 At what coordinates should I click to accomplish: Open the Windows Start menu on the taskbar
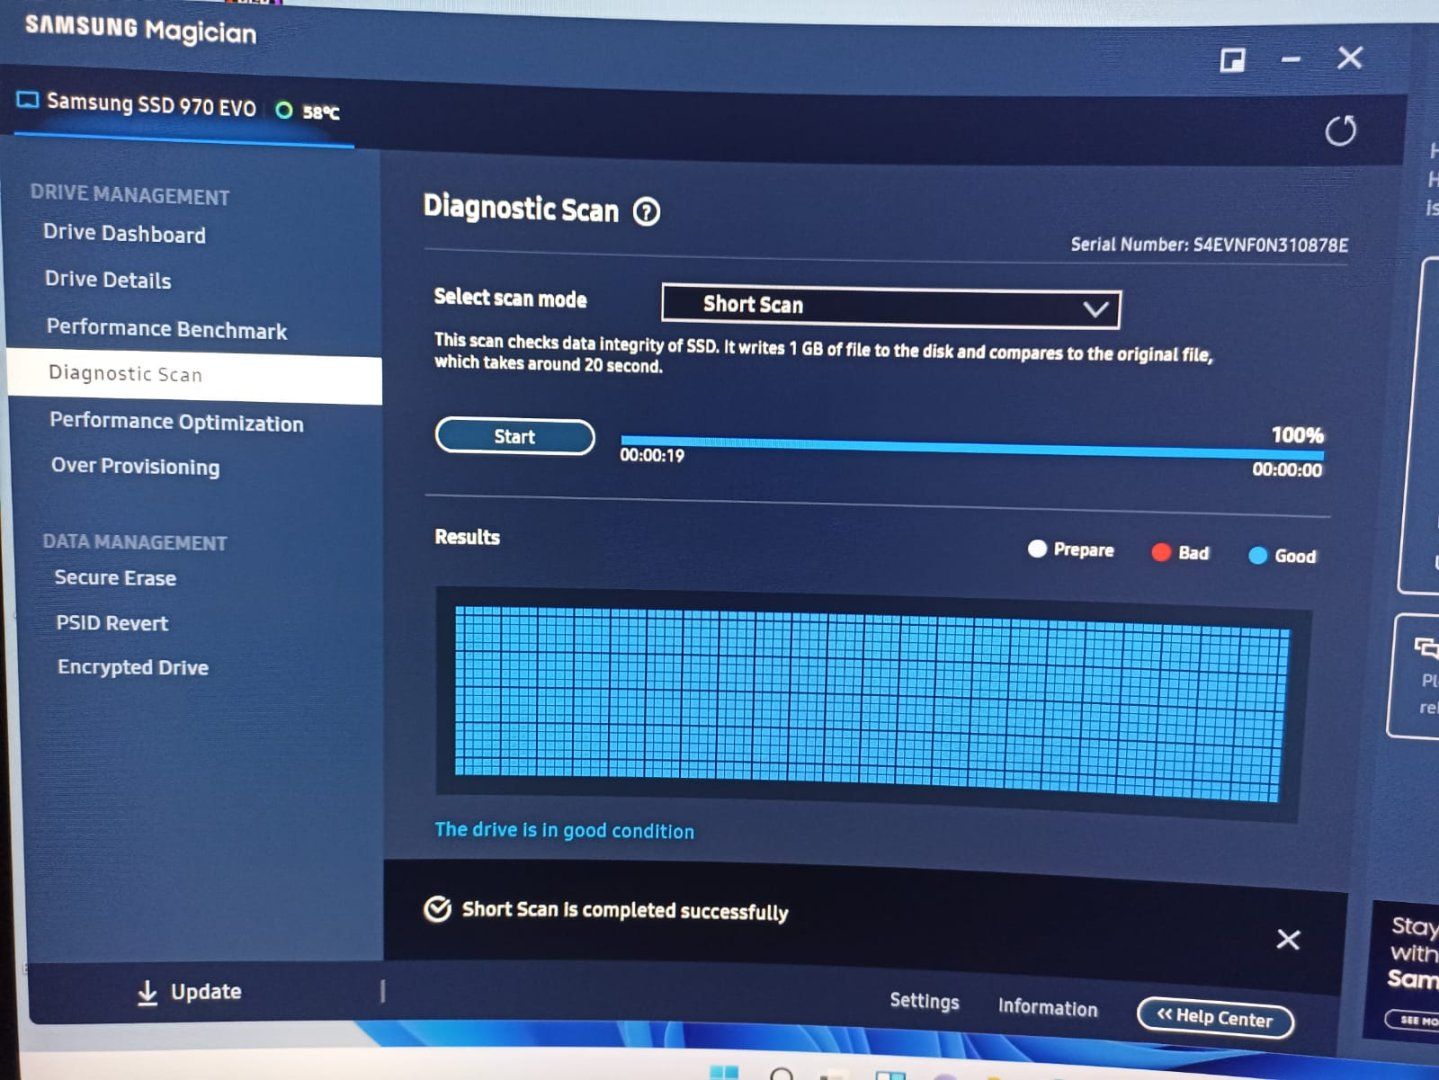pyautogui.click(x=723, y=1072)
